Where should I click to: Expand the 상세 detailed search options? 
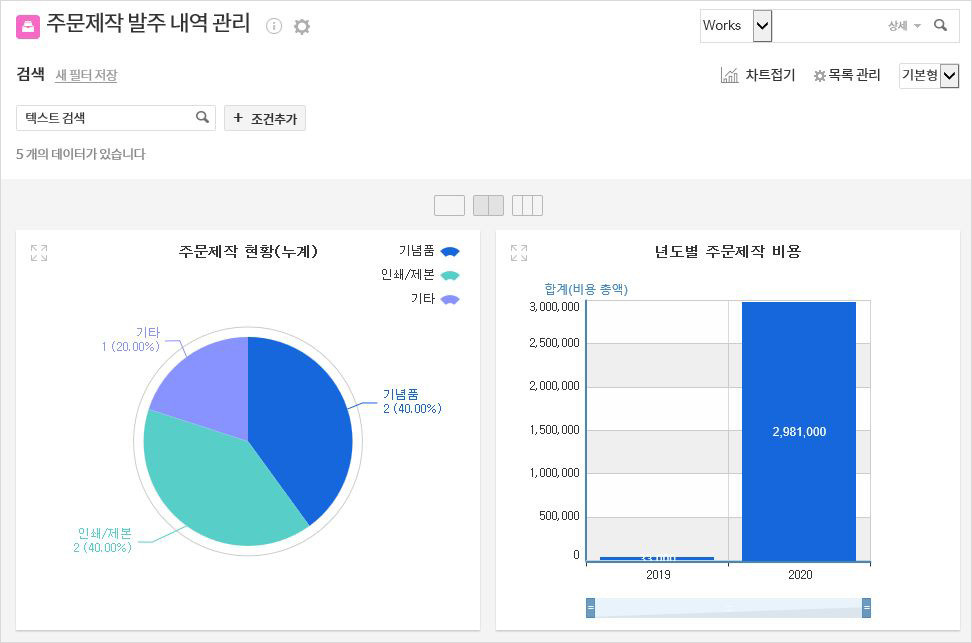(904, 26)
